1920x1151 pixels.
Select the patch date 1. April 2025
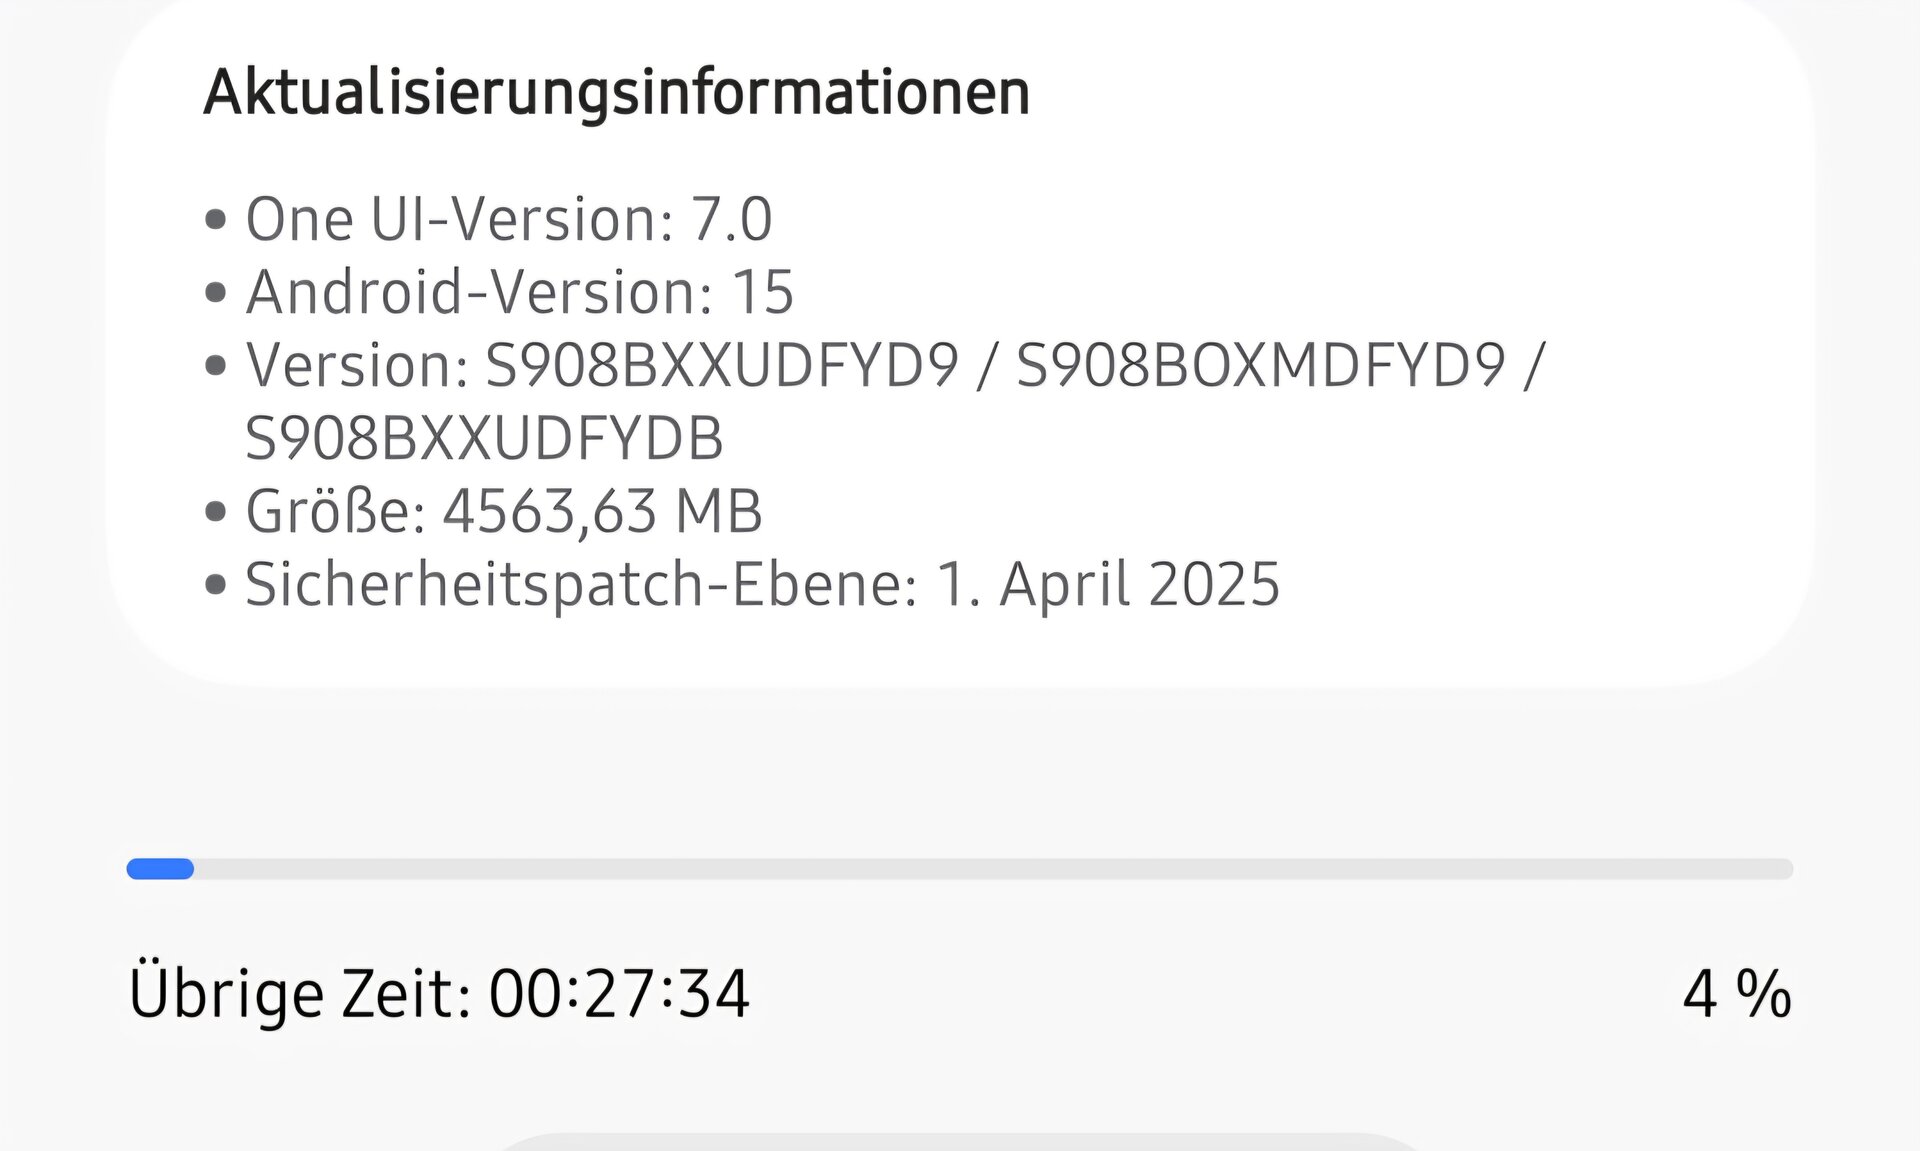pyautogui.click(x=1108, y=584)
